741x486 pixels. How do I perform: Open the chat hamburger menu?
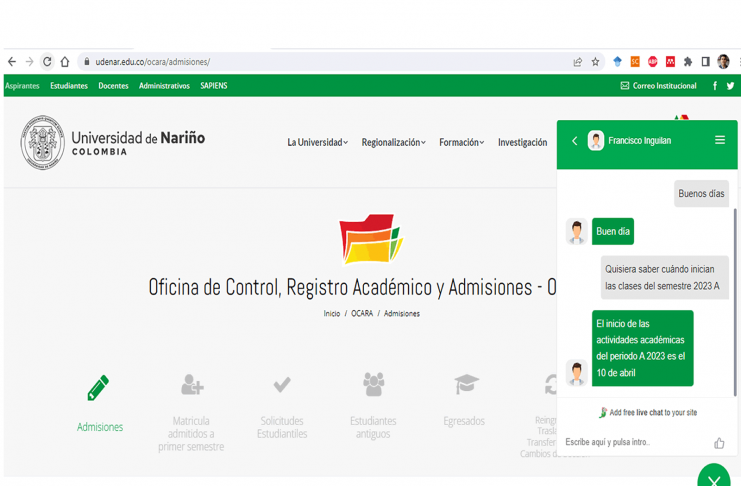tap(720, 140)
